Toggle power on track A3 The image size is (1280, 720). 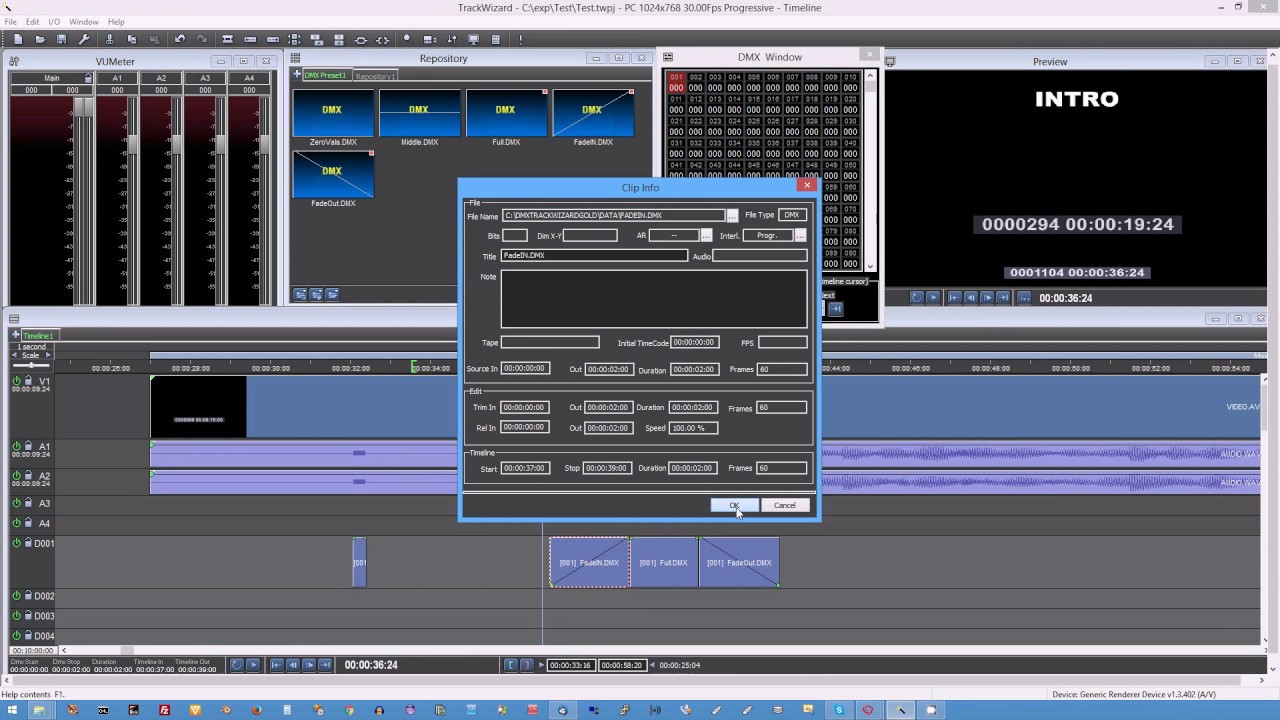tap(17, 503)
